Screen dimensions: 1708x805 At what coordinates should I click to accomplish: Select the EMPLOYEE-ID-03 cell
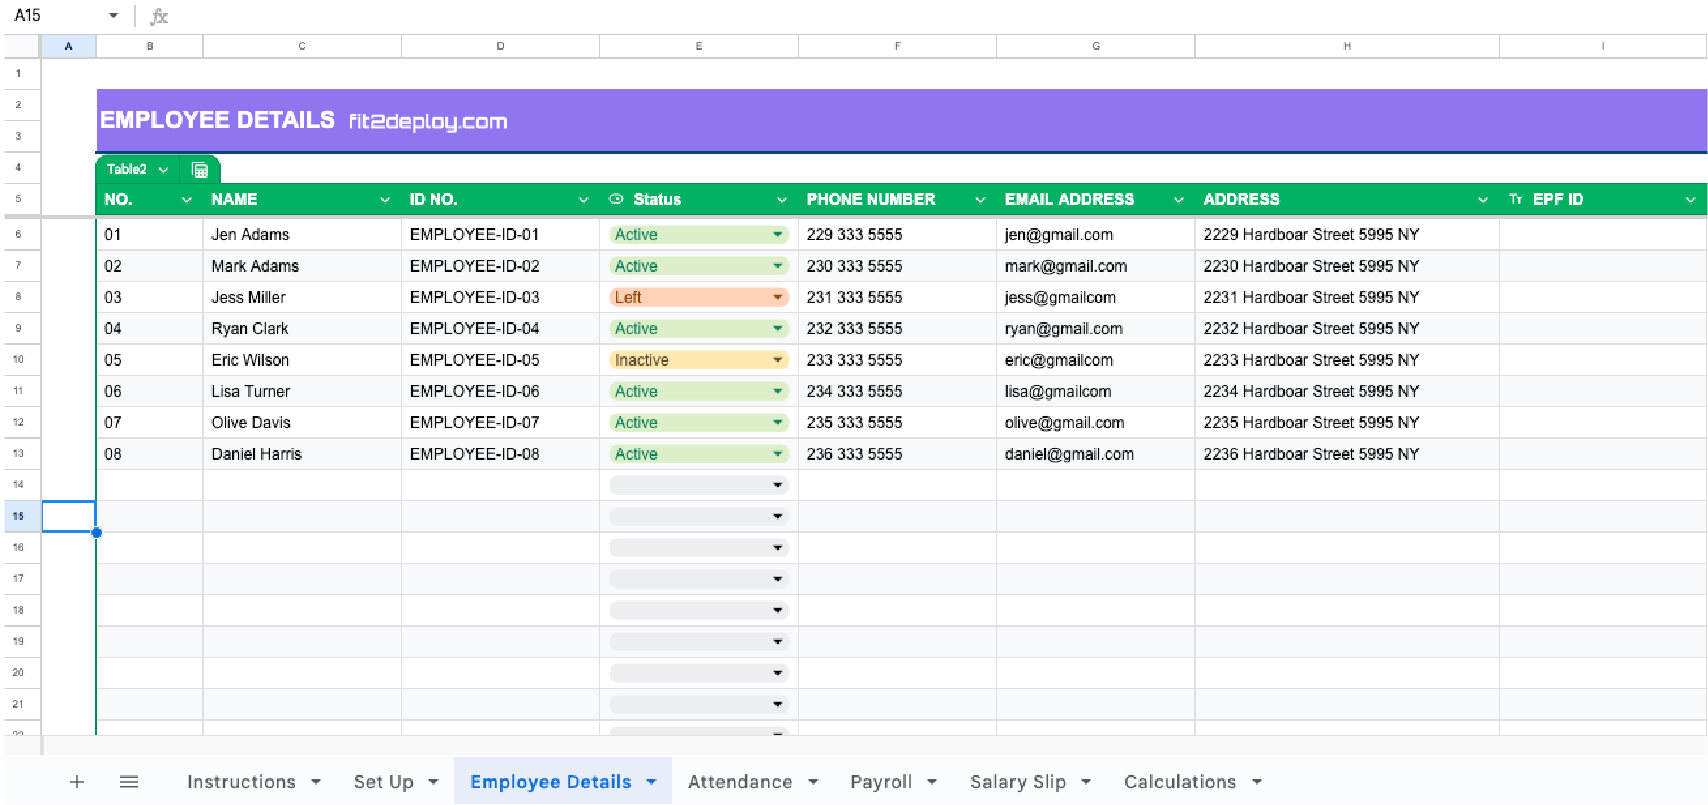tap(500, 297)
